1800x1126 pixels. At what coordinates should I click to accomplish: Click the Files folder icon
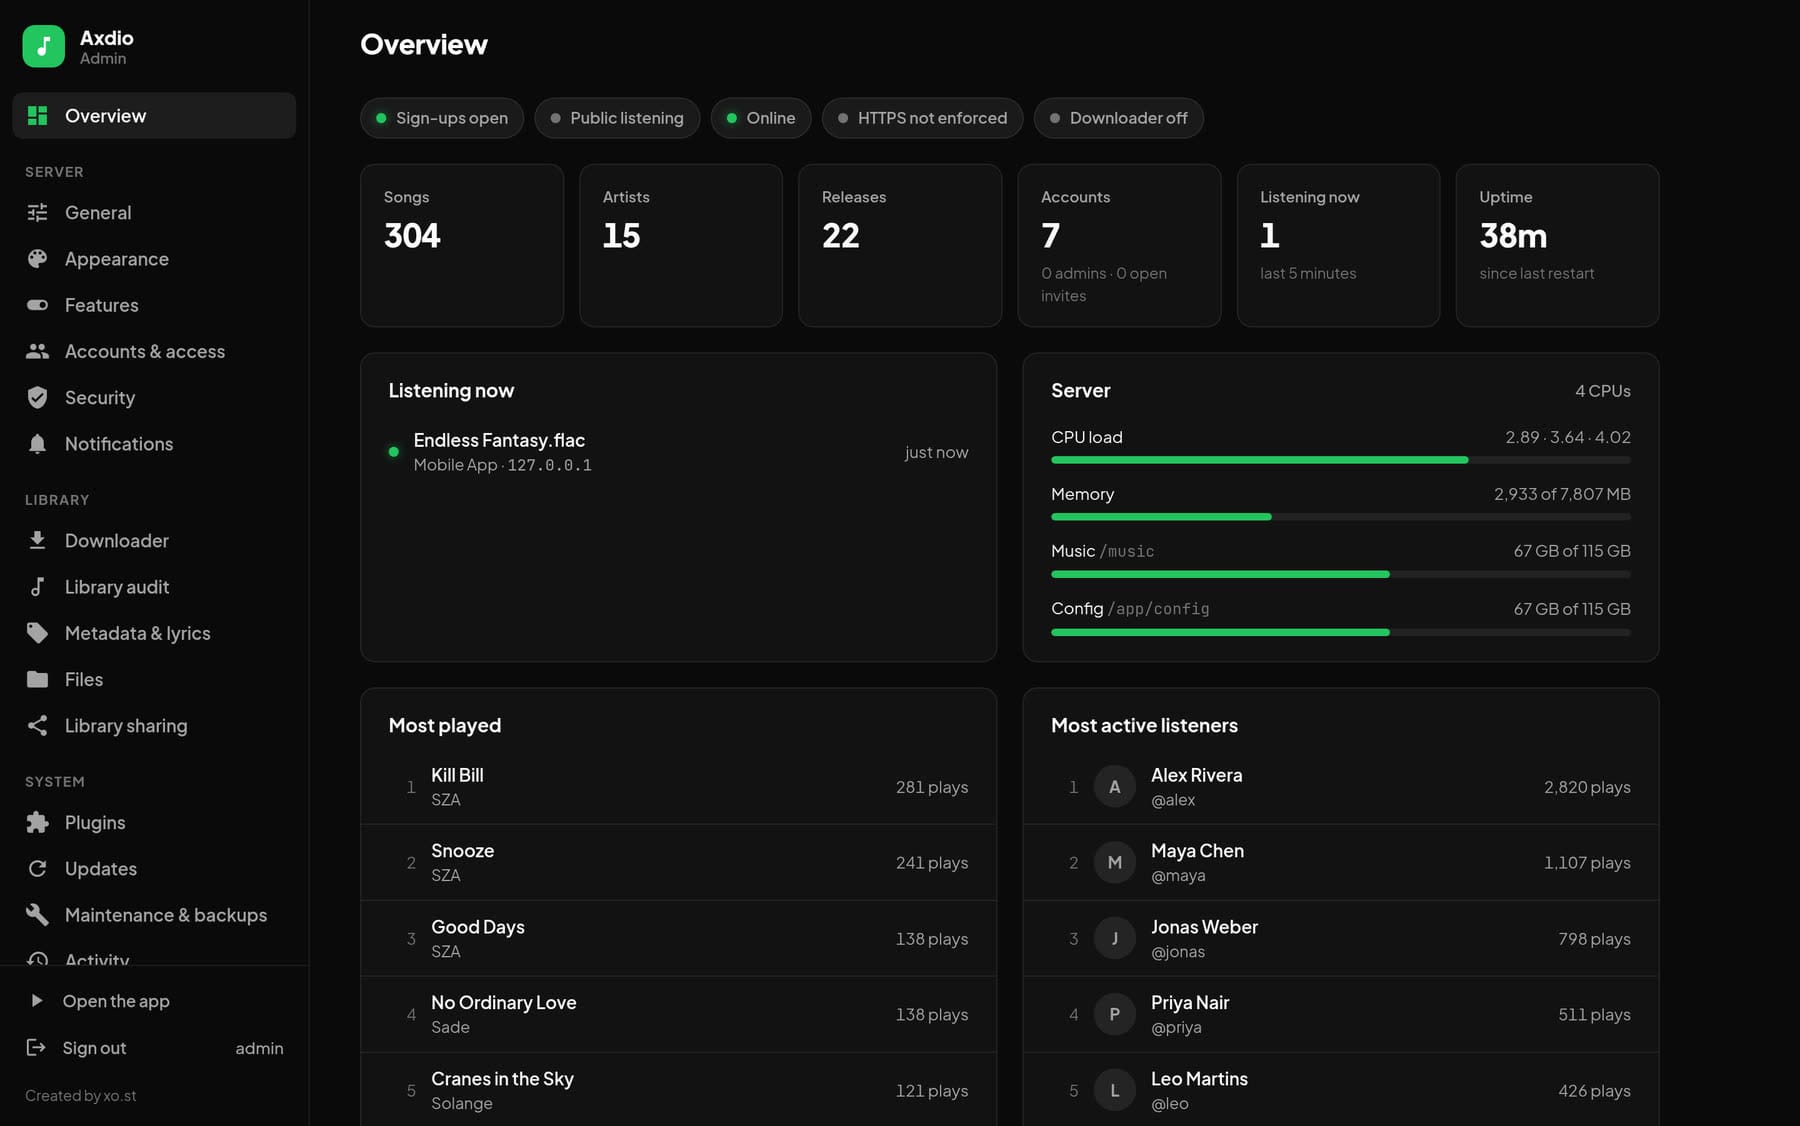click(38, 679)
